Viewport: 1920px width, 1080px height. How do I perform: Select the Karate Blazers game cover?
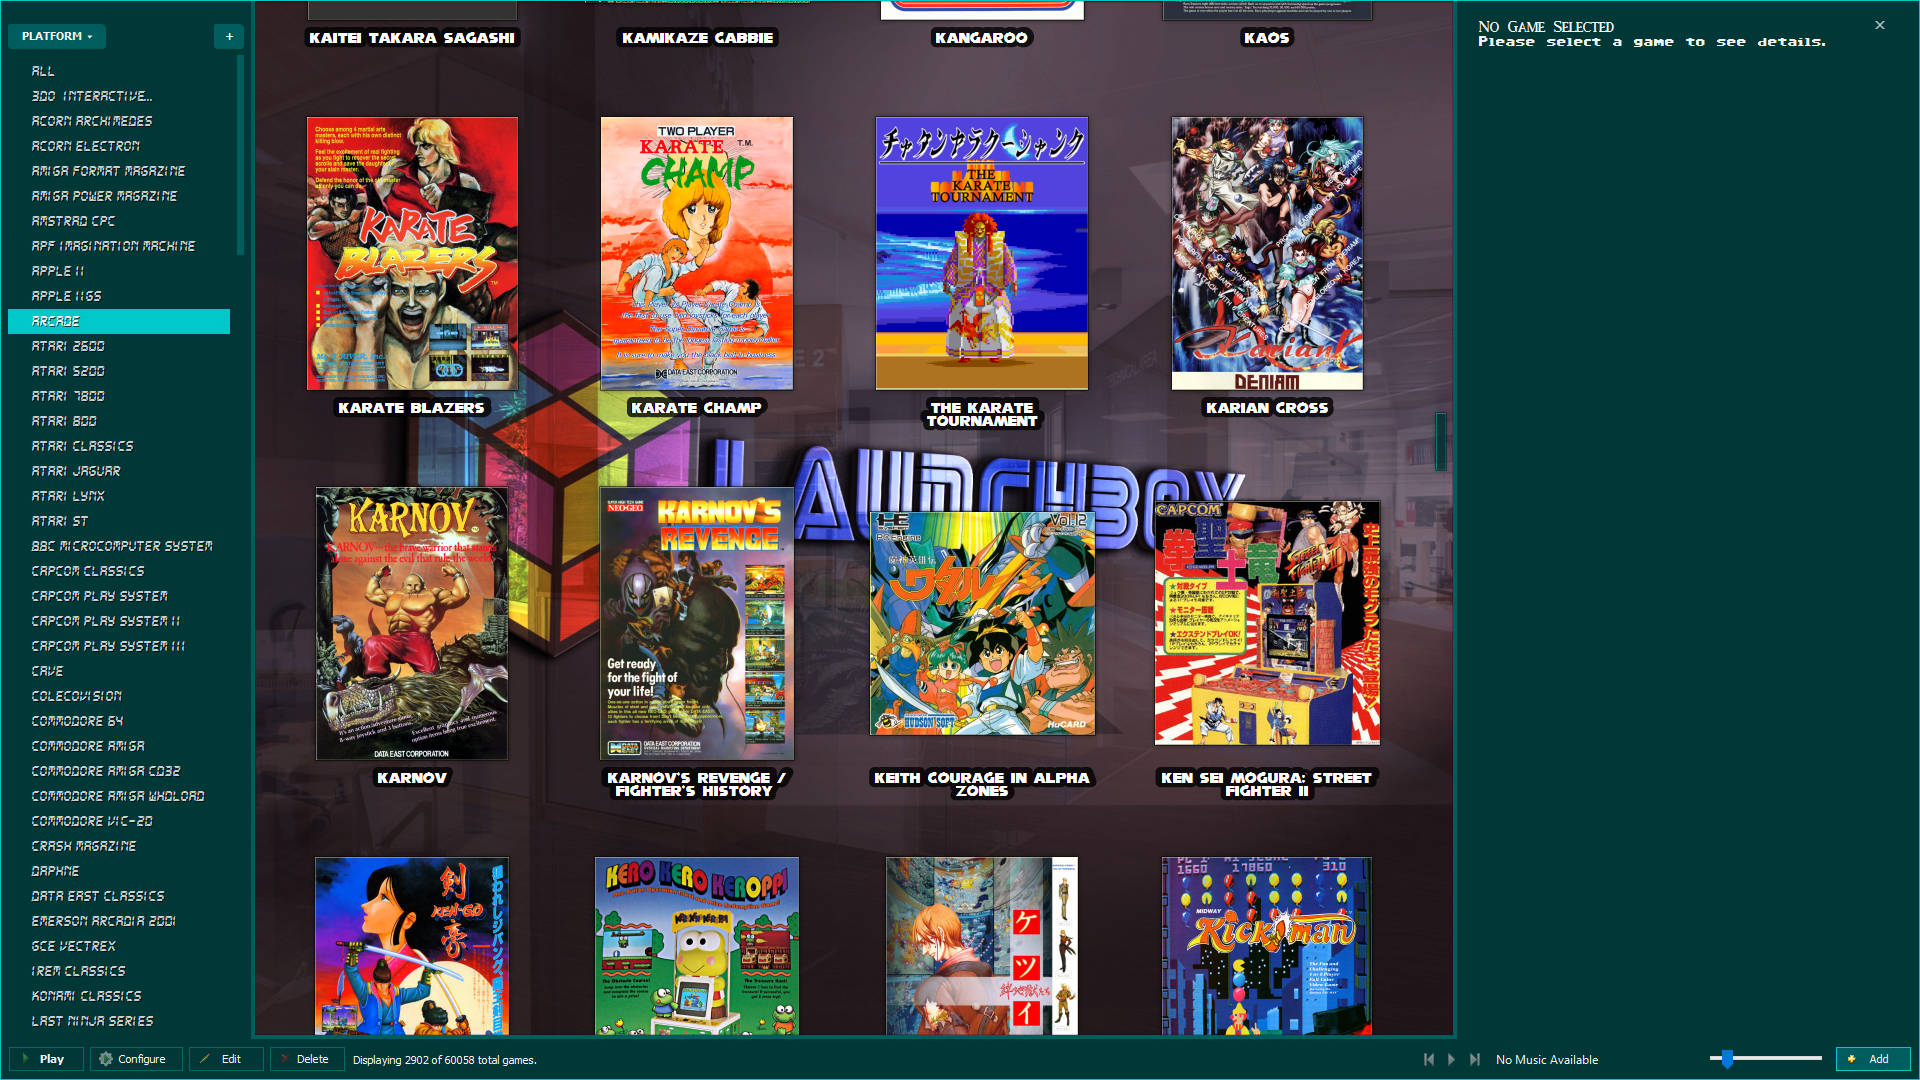click(x=412, y=253)
